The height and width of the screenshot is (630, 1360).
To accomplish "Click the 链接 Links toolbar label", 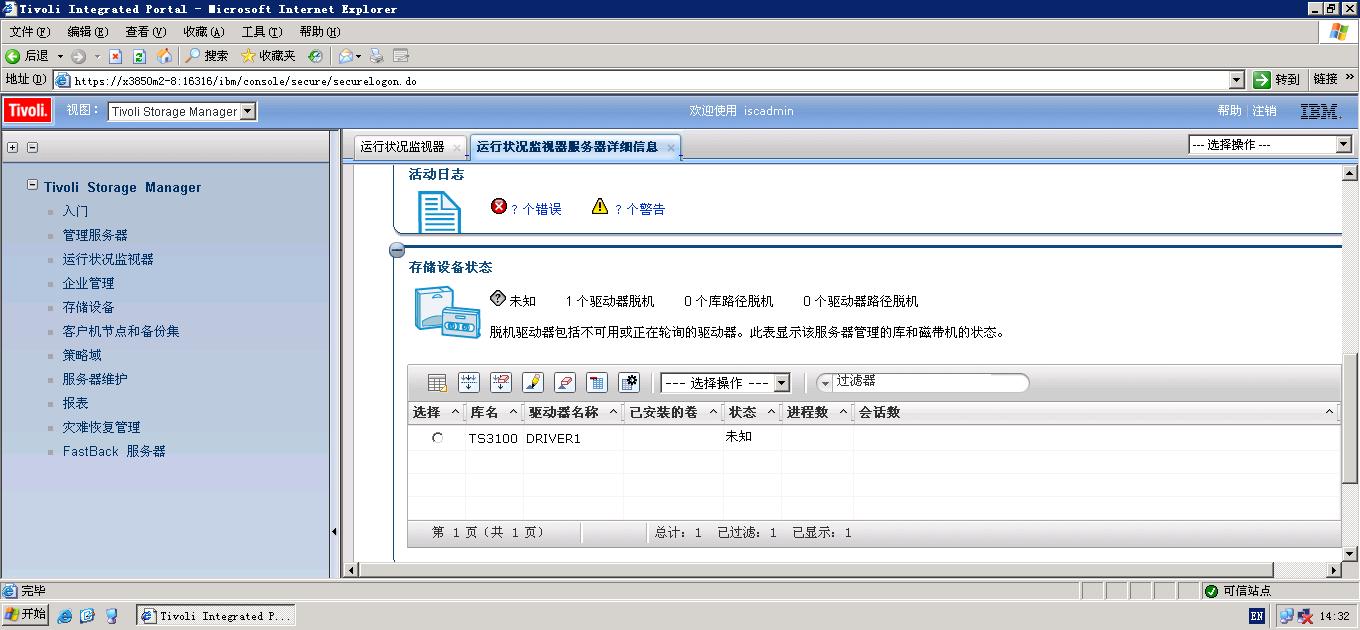I will tap(1326, 79).
